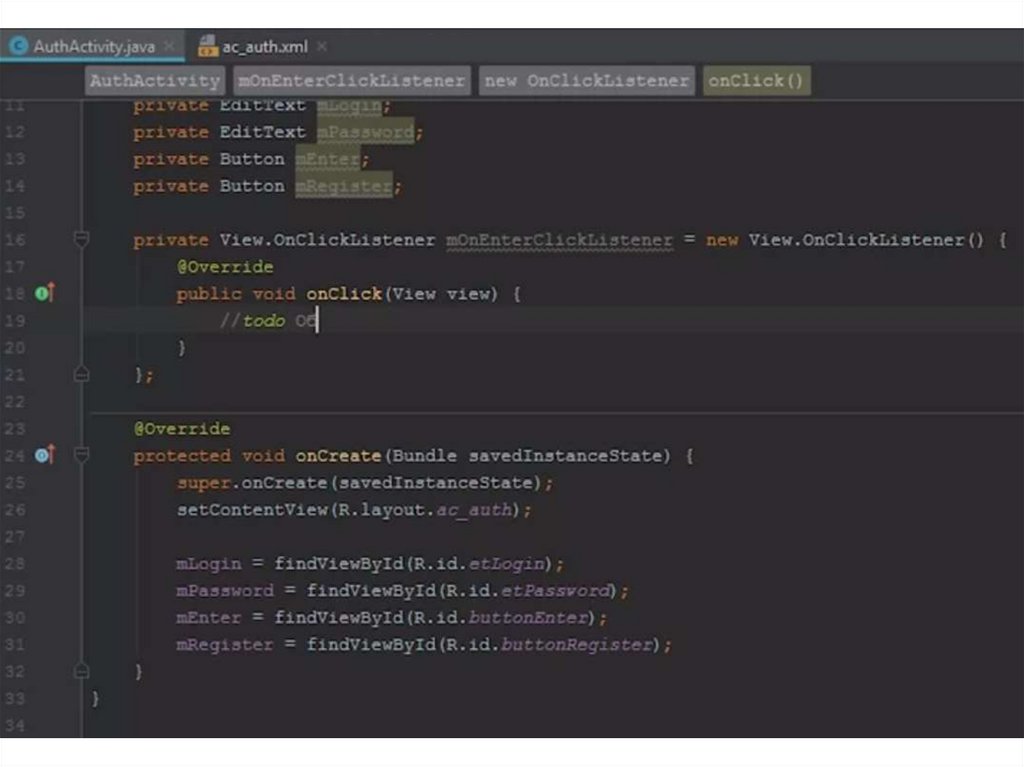1024x767 pixels.
Task: Click etPassword id reference
Action: pyautogui.click(x=555, y=591)
